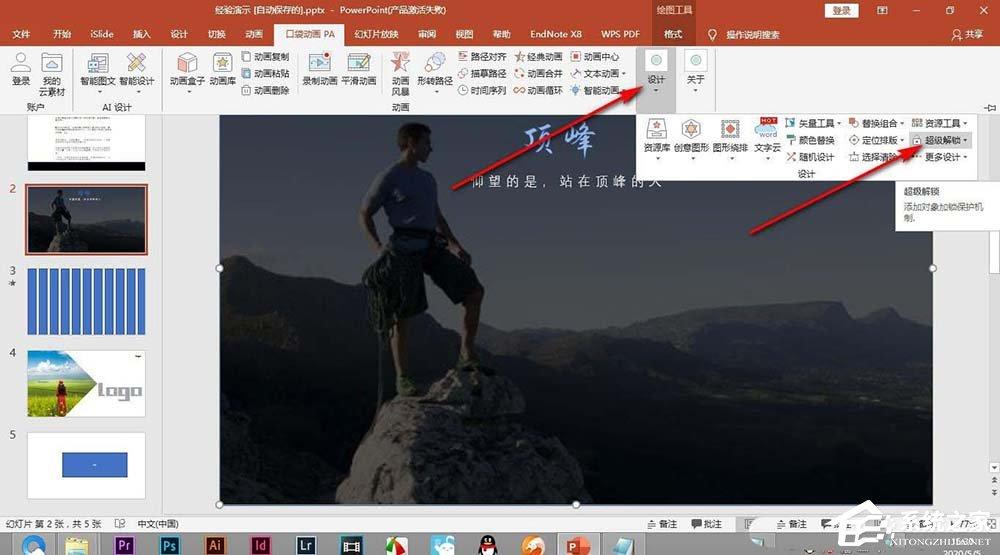Image resolution: width=1000 pixels, height=555 pixels.
Task: Click 动画粘贴 to paste animation
Action: (x=265, y=73)
